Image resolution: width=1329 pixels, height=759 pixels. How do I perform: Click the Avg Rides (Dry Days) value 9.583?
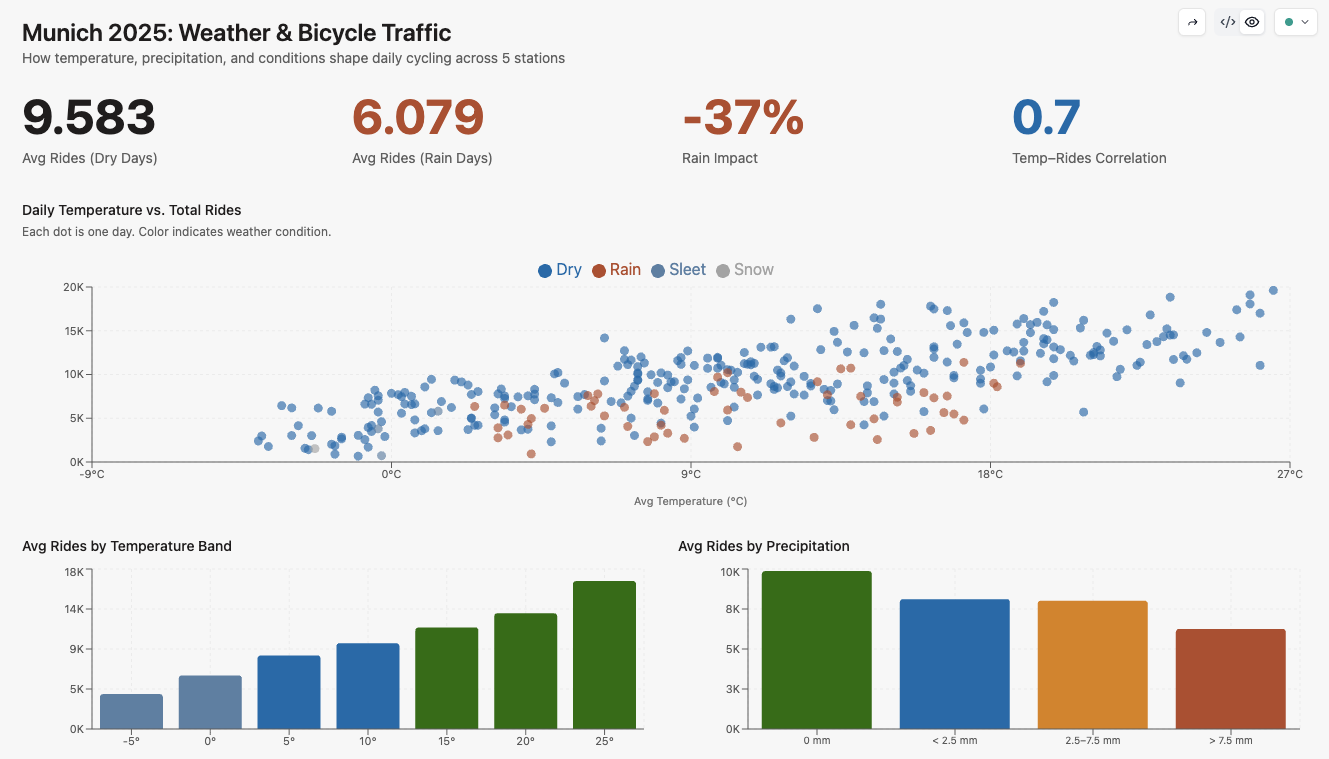click(89, 118)
